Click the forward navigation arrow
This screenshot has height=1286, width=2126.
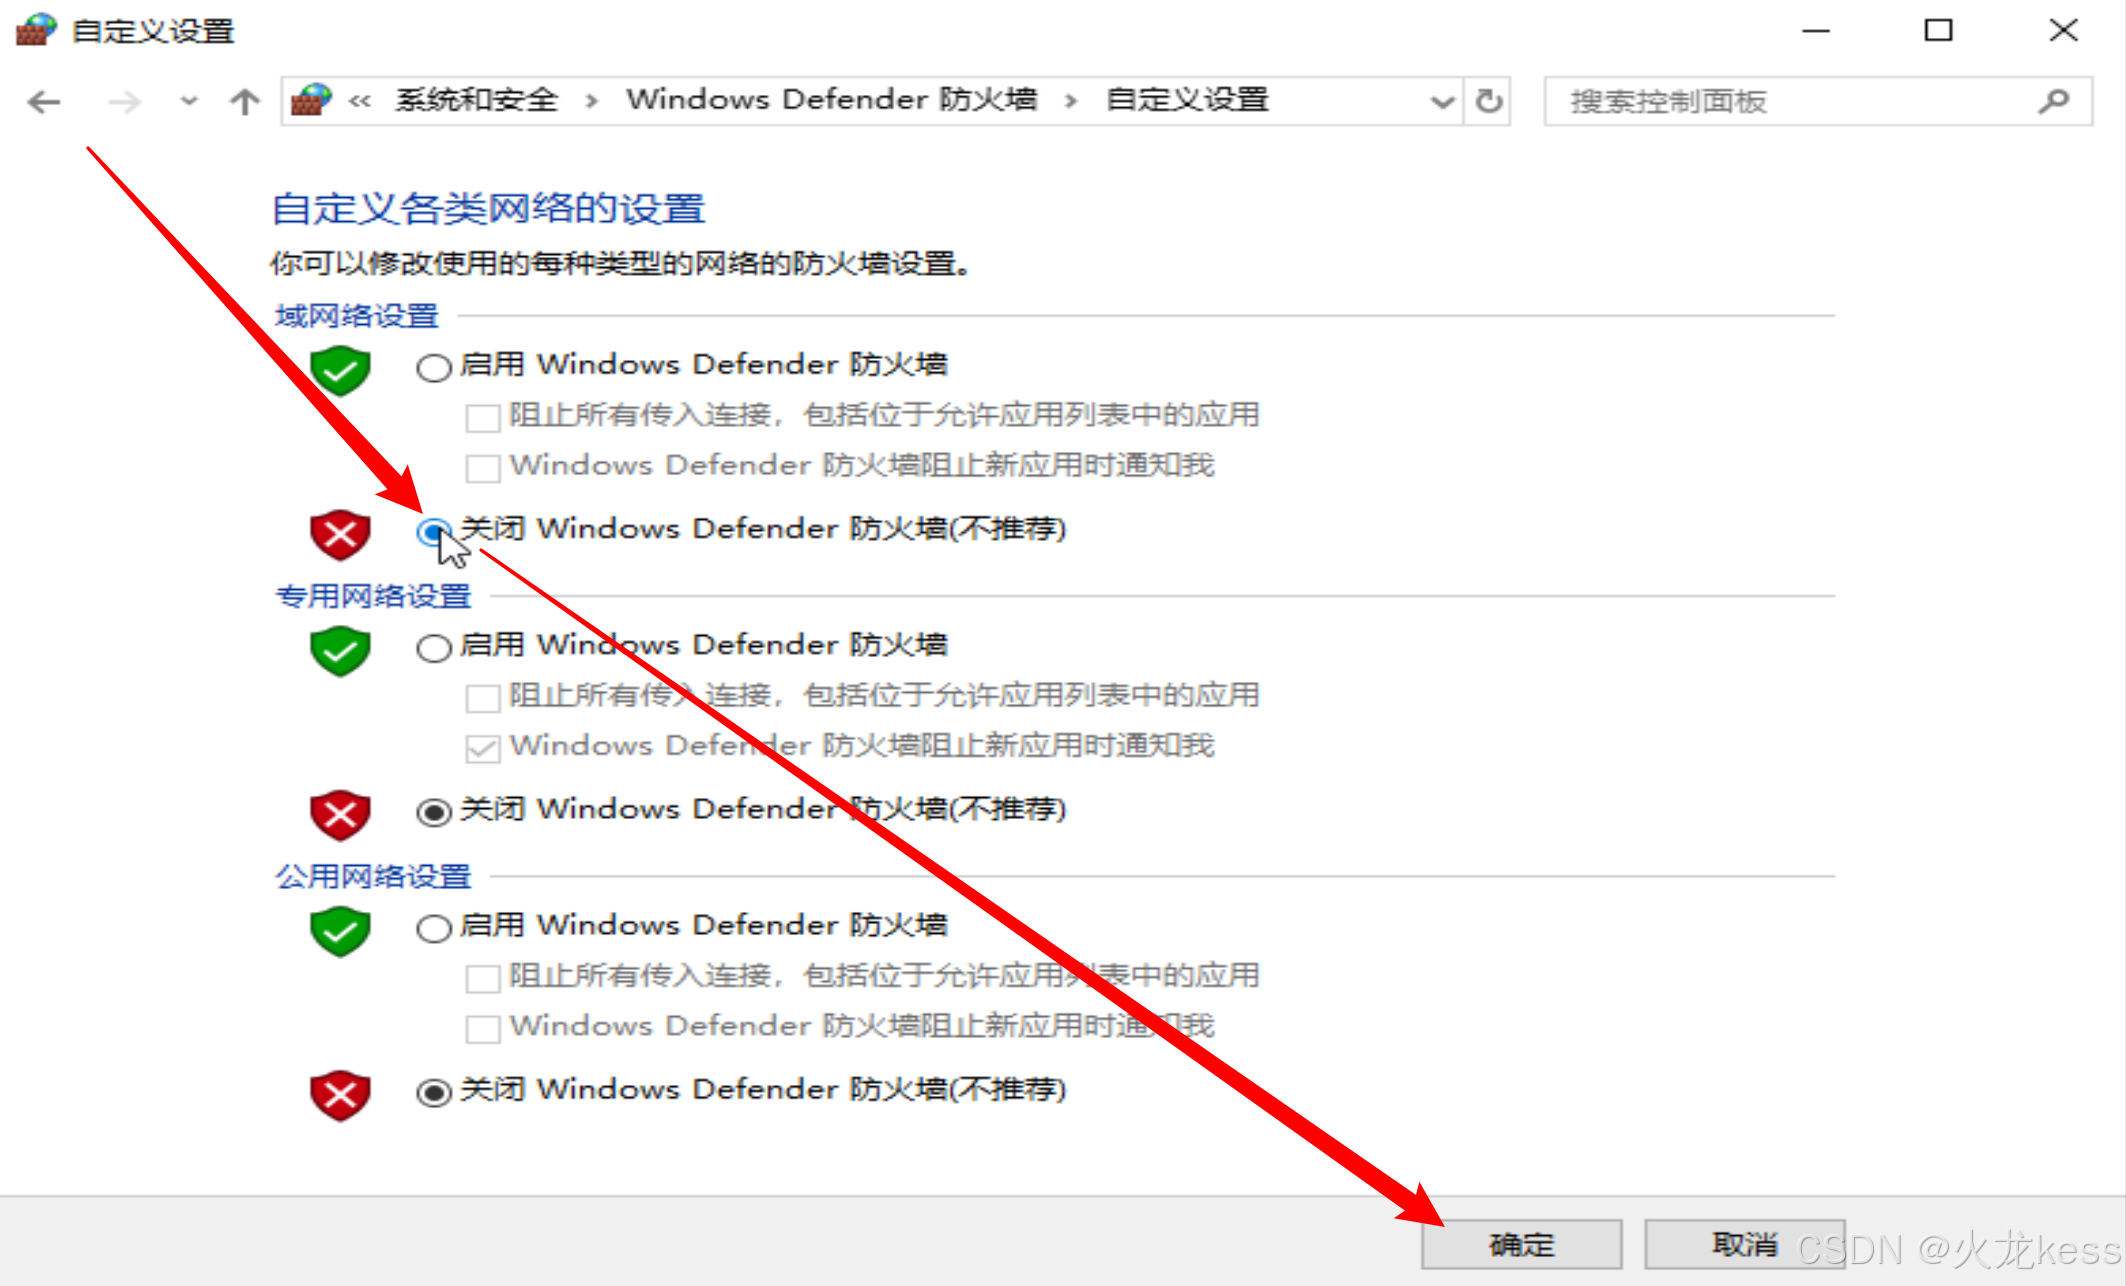[x=124, y=101]
